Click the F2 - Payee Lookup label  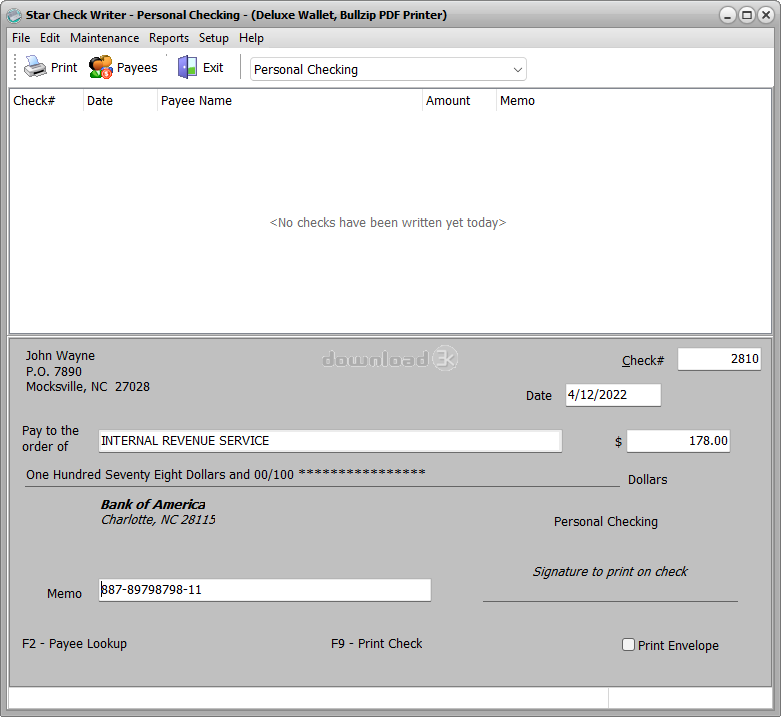coord(74,643)
